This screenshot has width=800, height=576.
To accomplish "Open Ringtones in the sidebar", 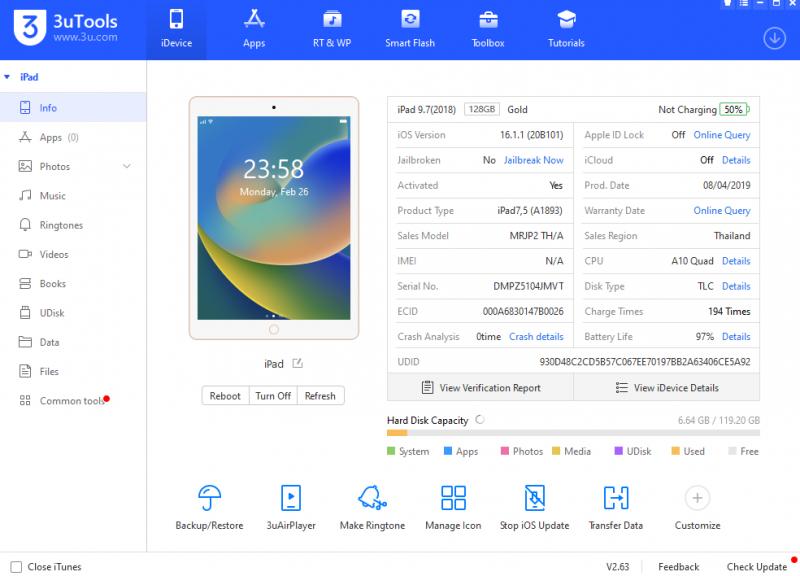I will [x=73, y=225].
